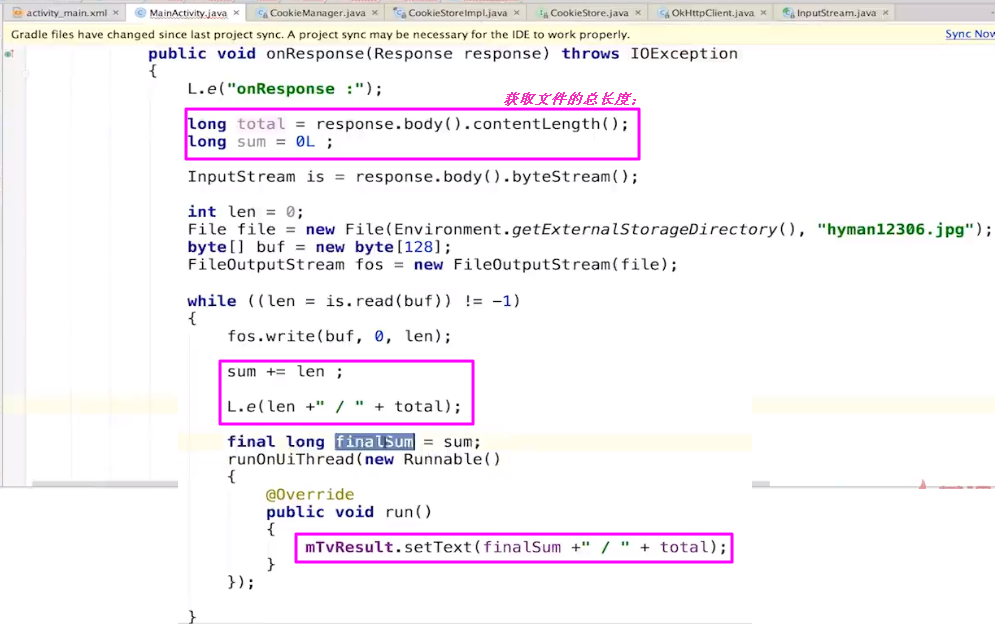Image resolution: width=995 pixels, height=628 pixels.
Task: Click the fos.write statement
Action: coord(339,336)
